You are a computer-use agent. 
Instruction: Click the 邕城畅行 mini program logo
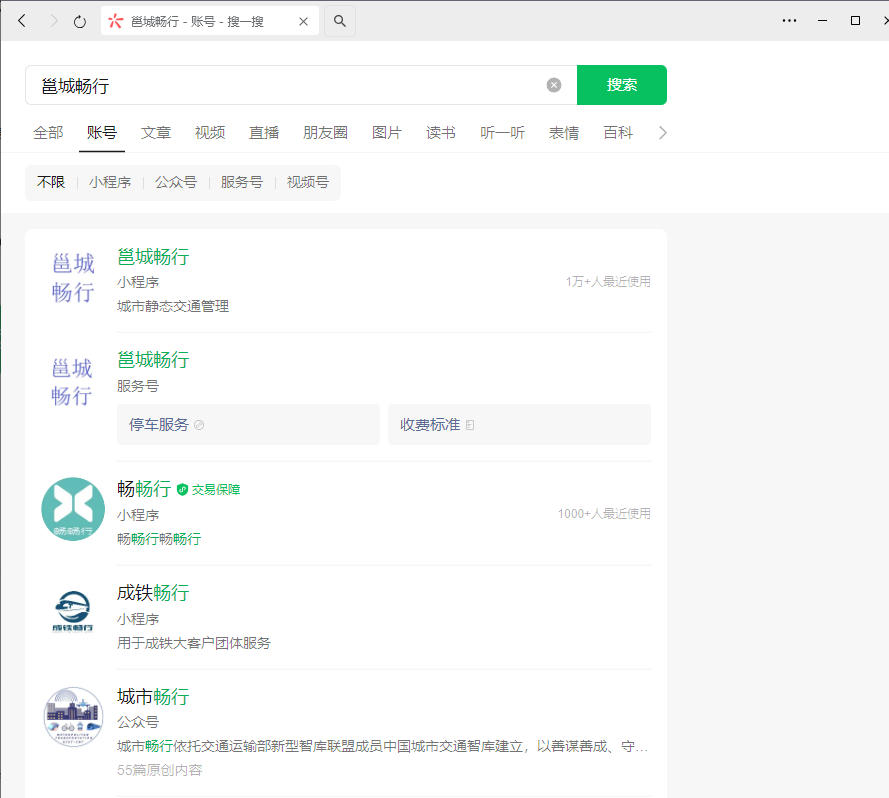(x=73, y=278)
